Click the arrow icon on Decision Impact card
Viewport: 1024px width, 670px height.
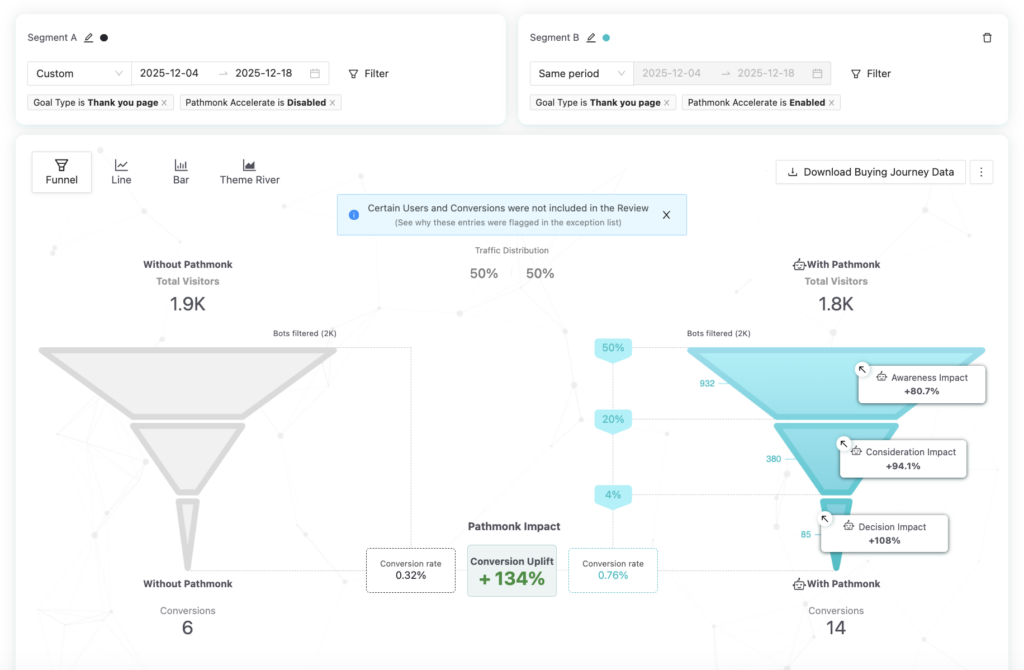tap(826, 518)
